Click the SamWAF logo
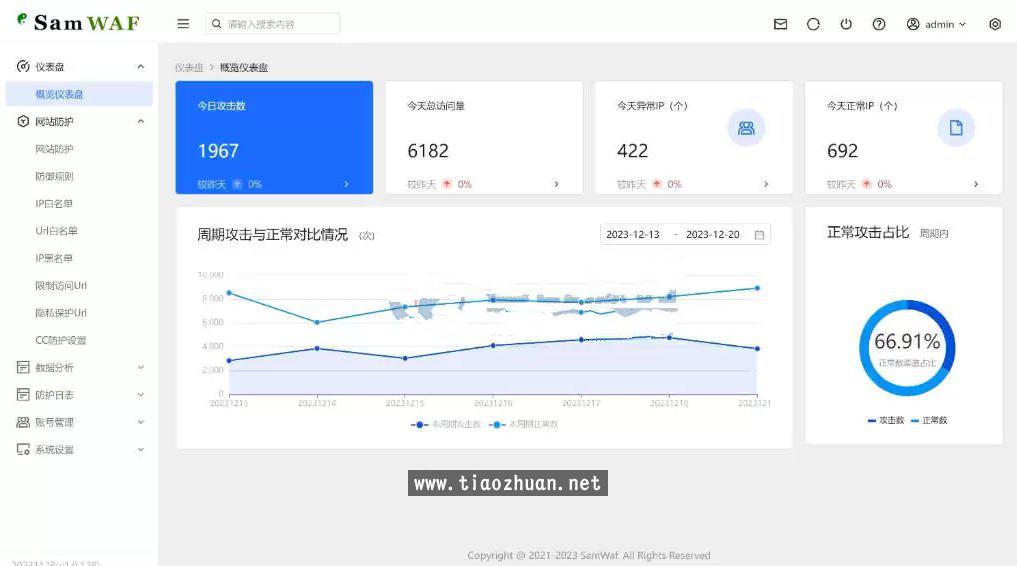The height and width of the screenshot is (566, 1017). pos(78,23)
